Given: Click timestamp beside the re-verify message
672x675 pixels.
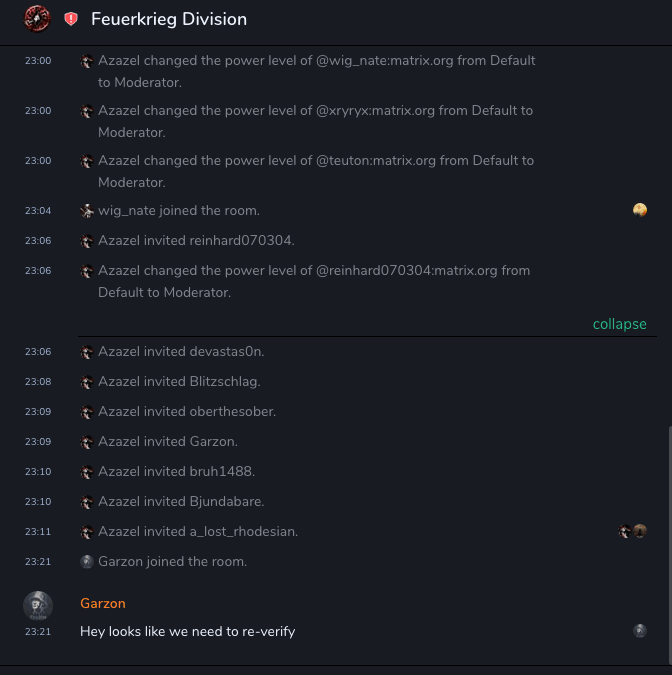Looking at the screenshot, I should [37, 631].
